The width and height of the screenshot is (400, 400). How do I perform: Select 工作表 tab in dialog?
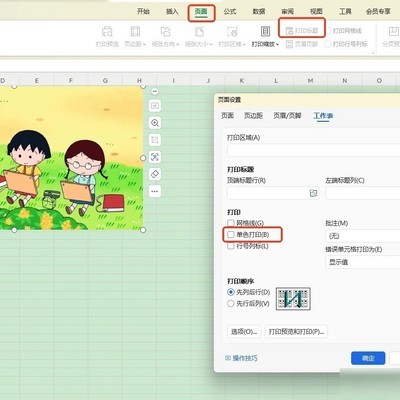click(x=323, y=116)
